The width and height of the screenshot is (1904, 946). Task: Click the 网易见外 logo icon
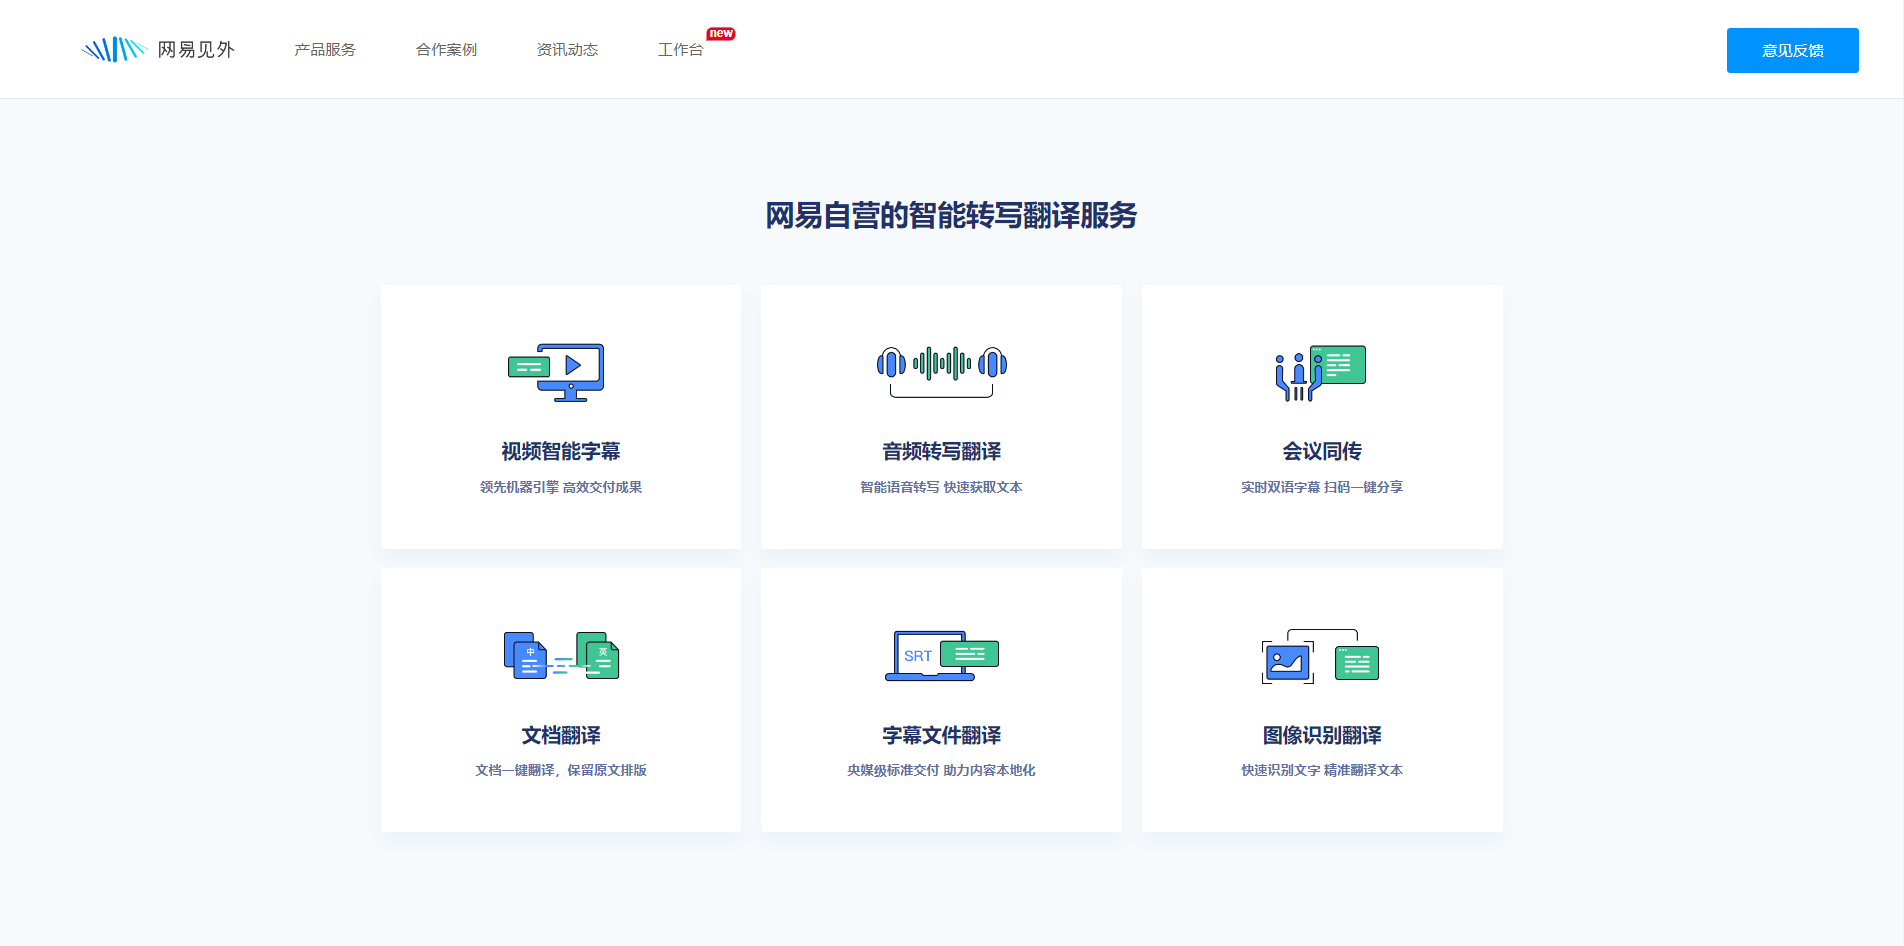coord(113,49)
